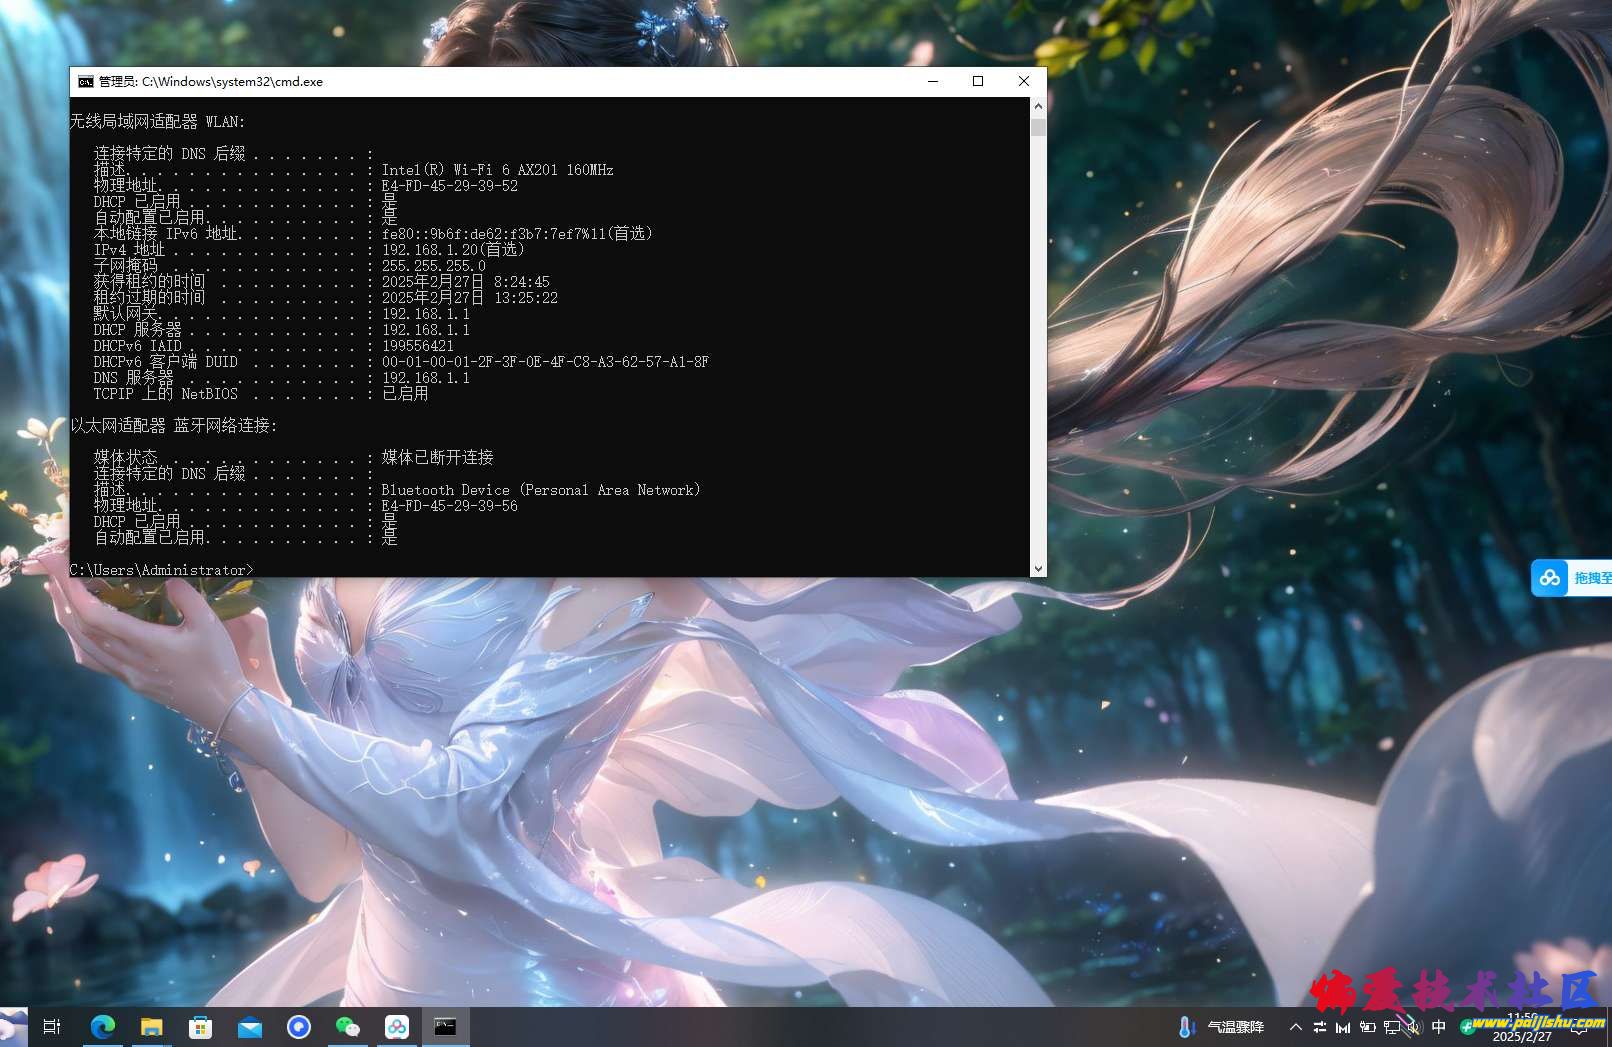Click the cmd scrollbar down arrow
This screenshot has width=1612, height=1047.
1038,568
